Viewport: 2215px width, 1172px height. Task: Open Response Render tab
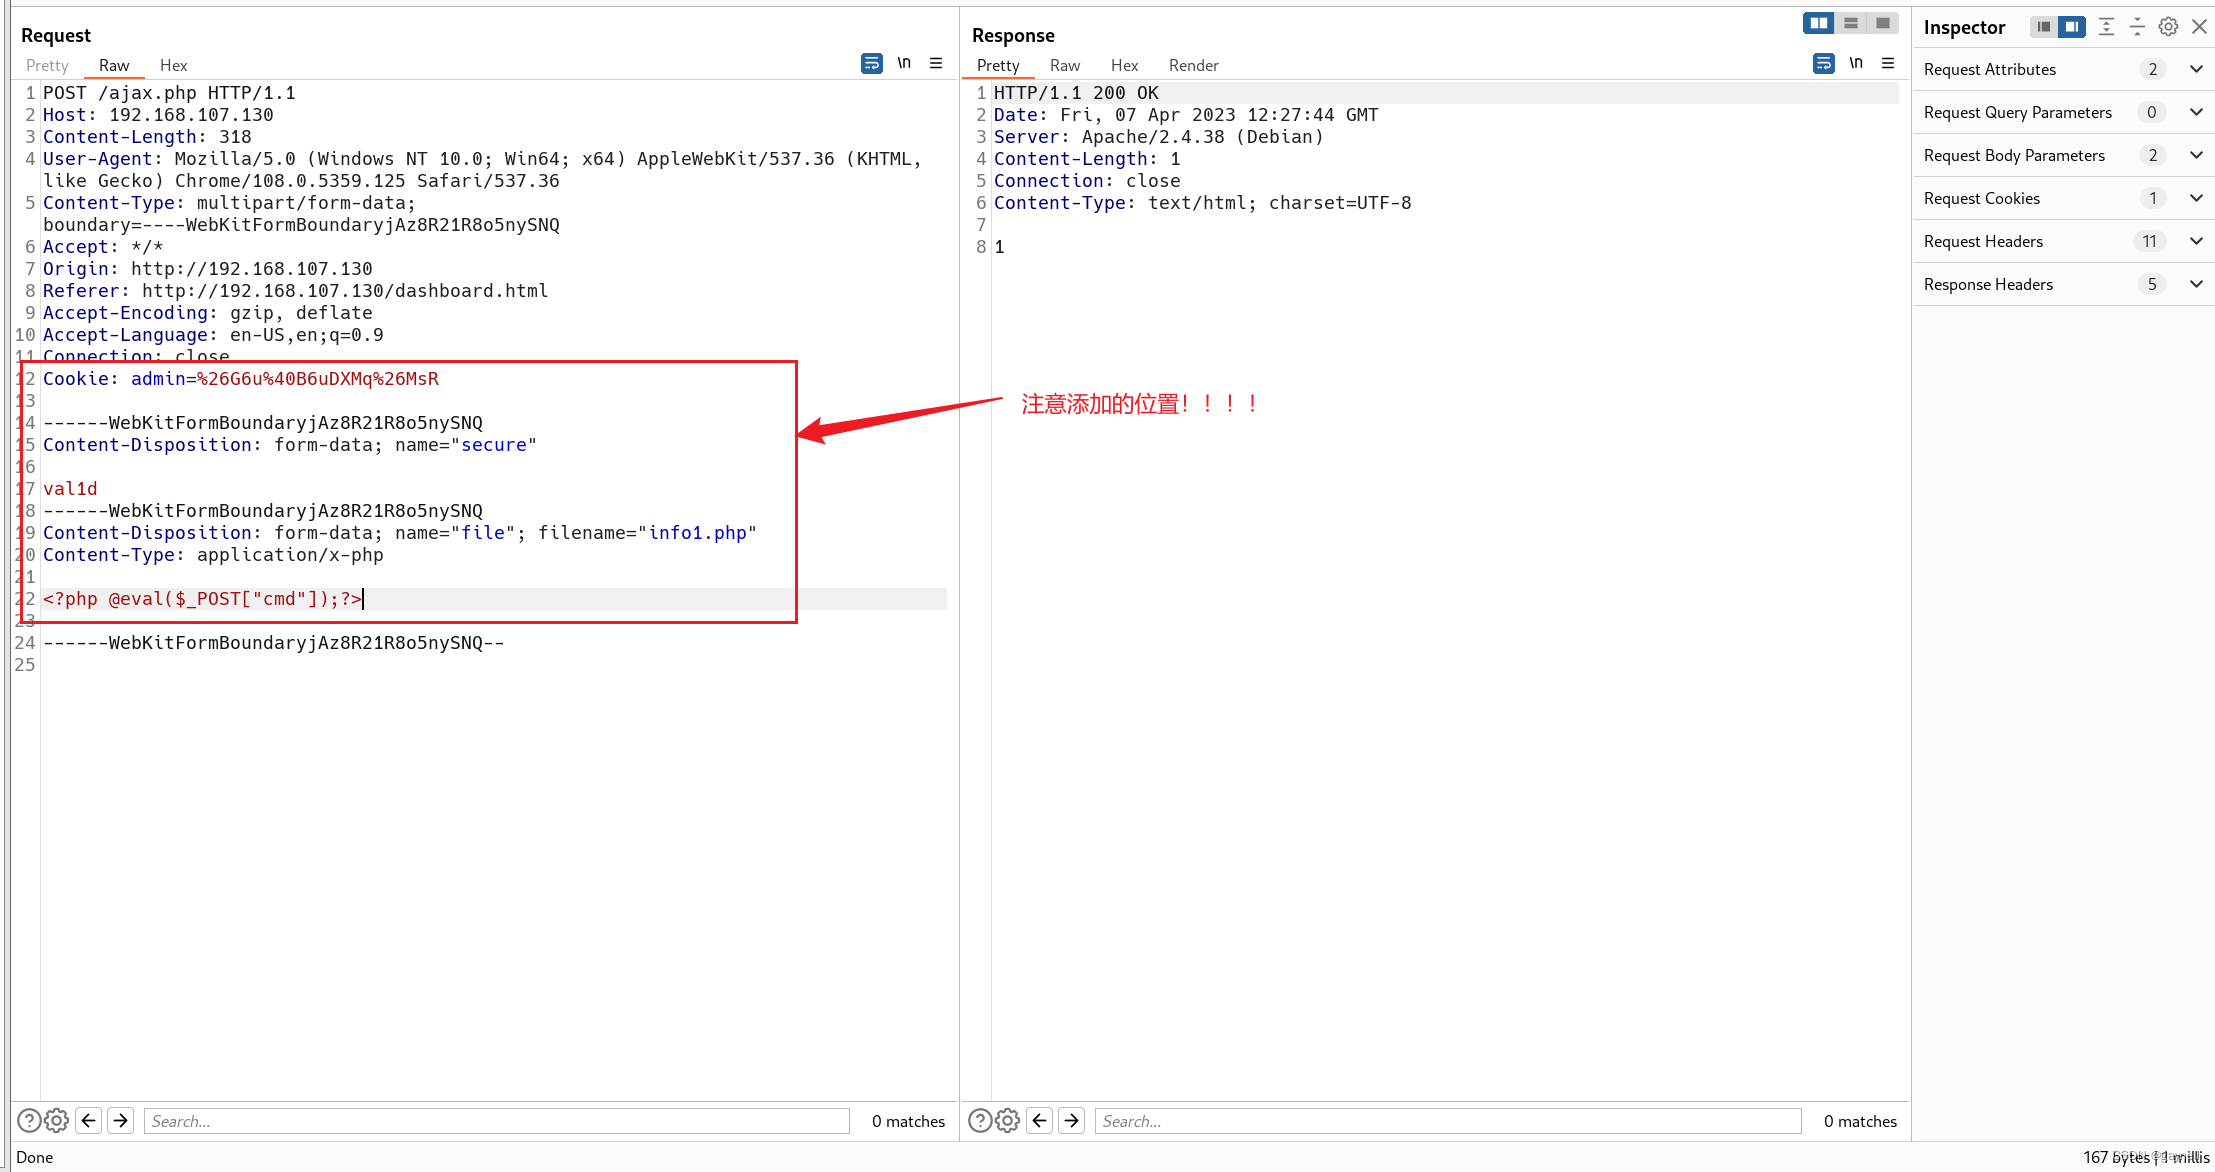pos(1193,65)
